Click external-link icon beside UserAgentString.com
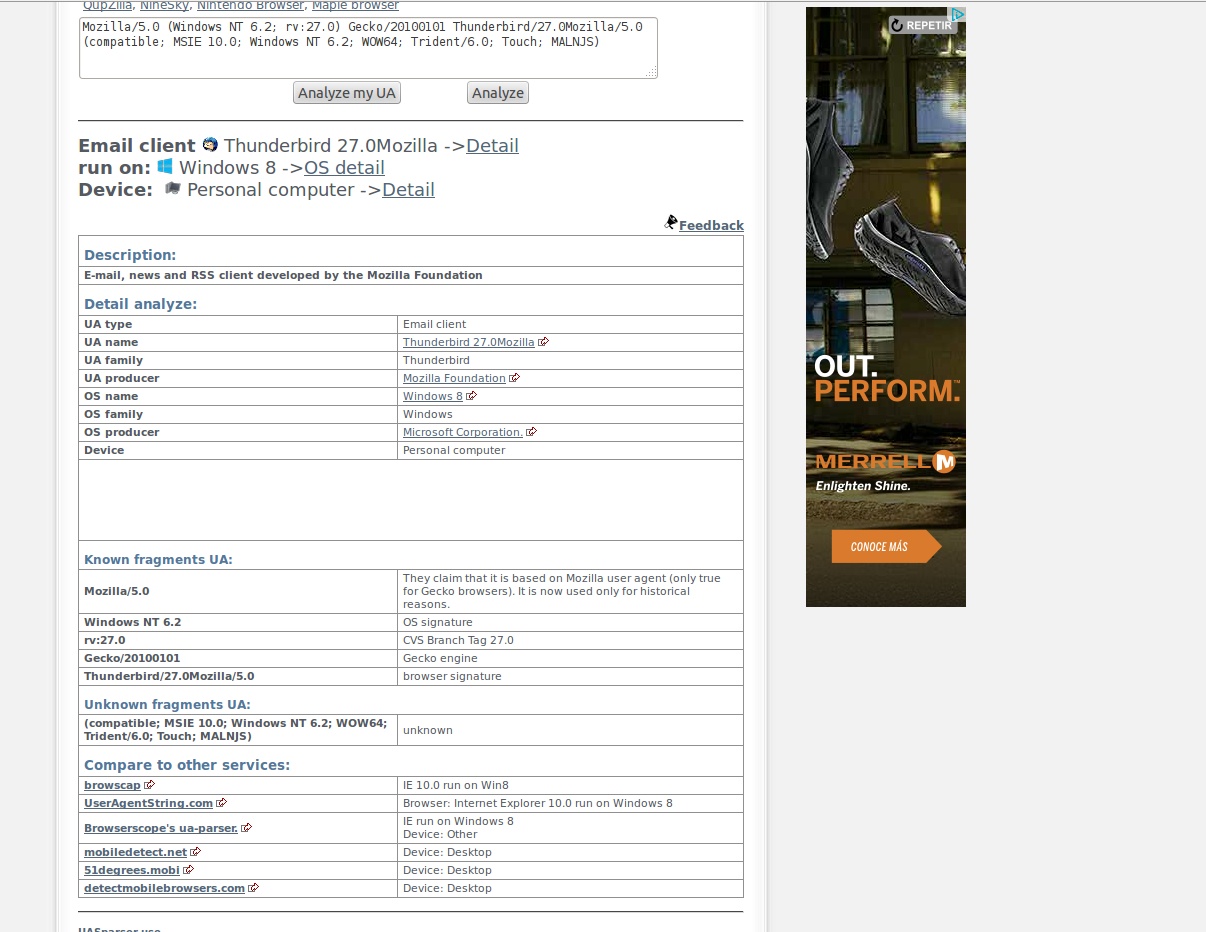This screenshot has height=932, width=1206. [x=222, y=803]
